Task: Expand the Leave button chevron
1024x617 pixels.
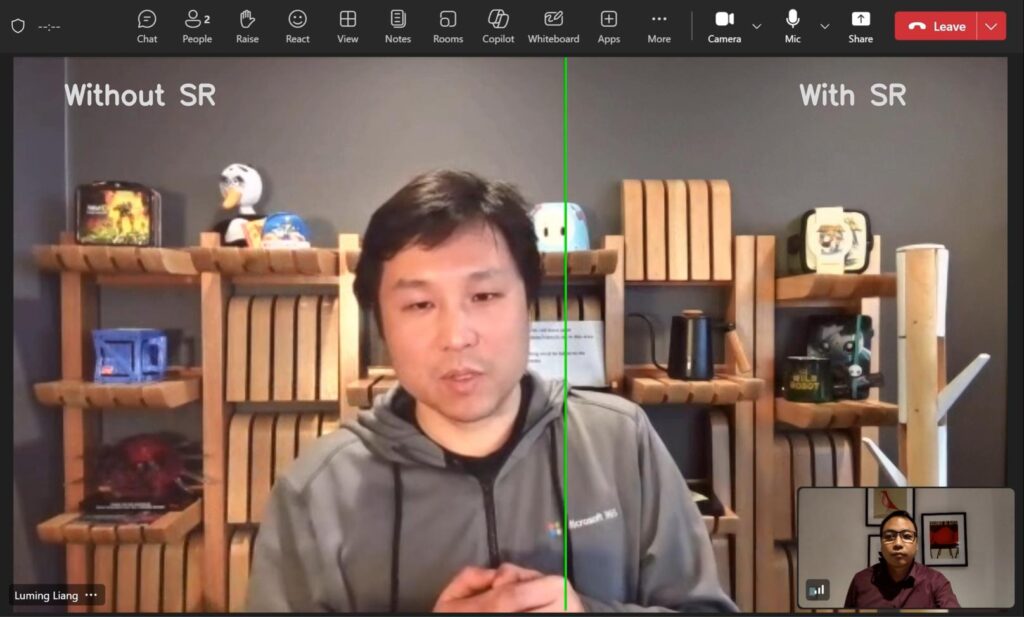Action: tap(993, 26)
